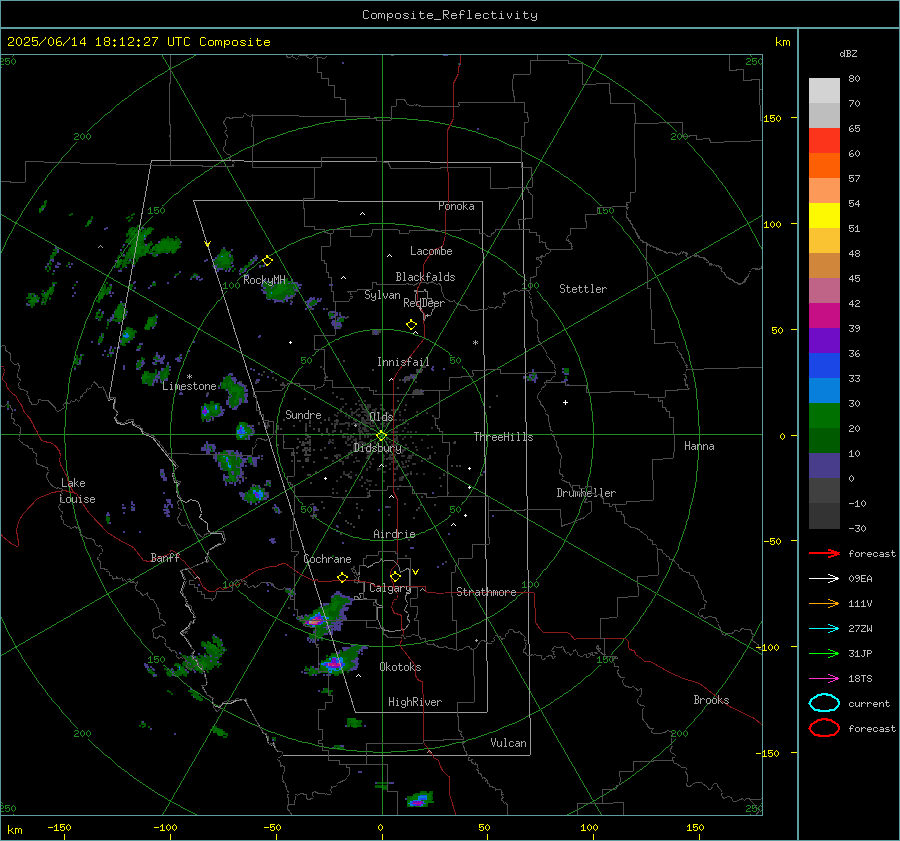Image resolution: width=900 pixels, height=841 pixels.
Task: Click the red forecast arrow in legend
Action: [824, 553]
